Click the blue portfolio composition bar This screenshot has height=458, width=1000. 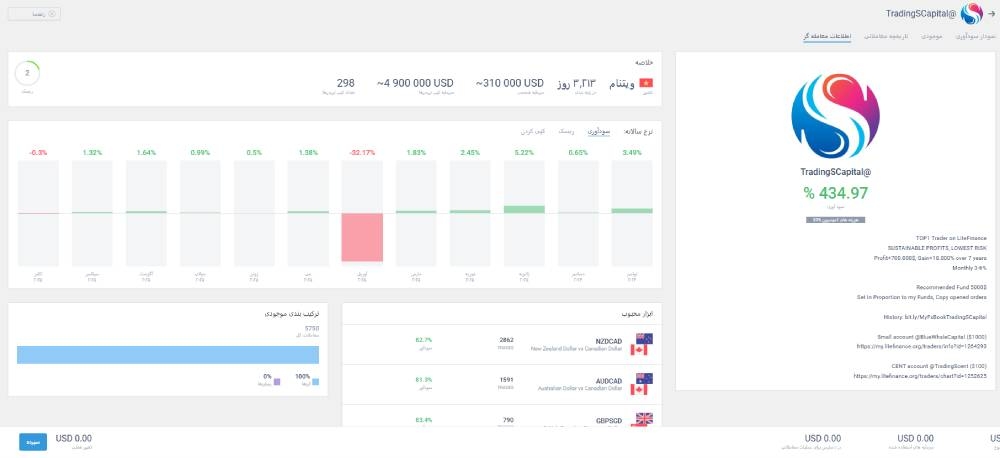167,355
